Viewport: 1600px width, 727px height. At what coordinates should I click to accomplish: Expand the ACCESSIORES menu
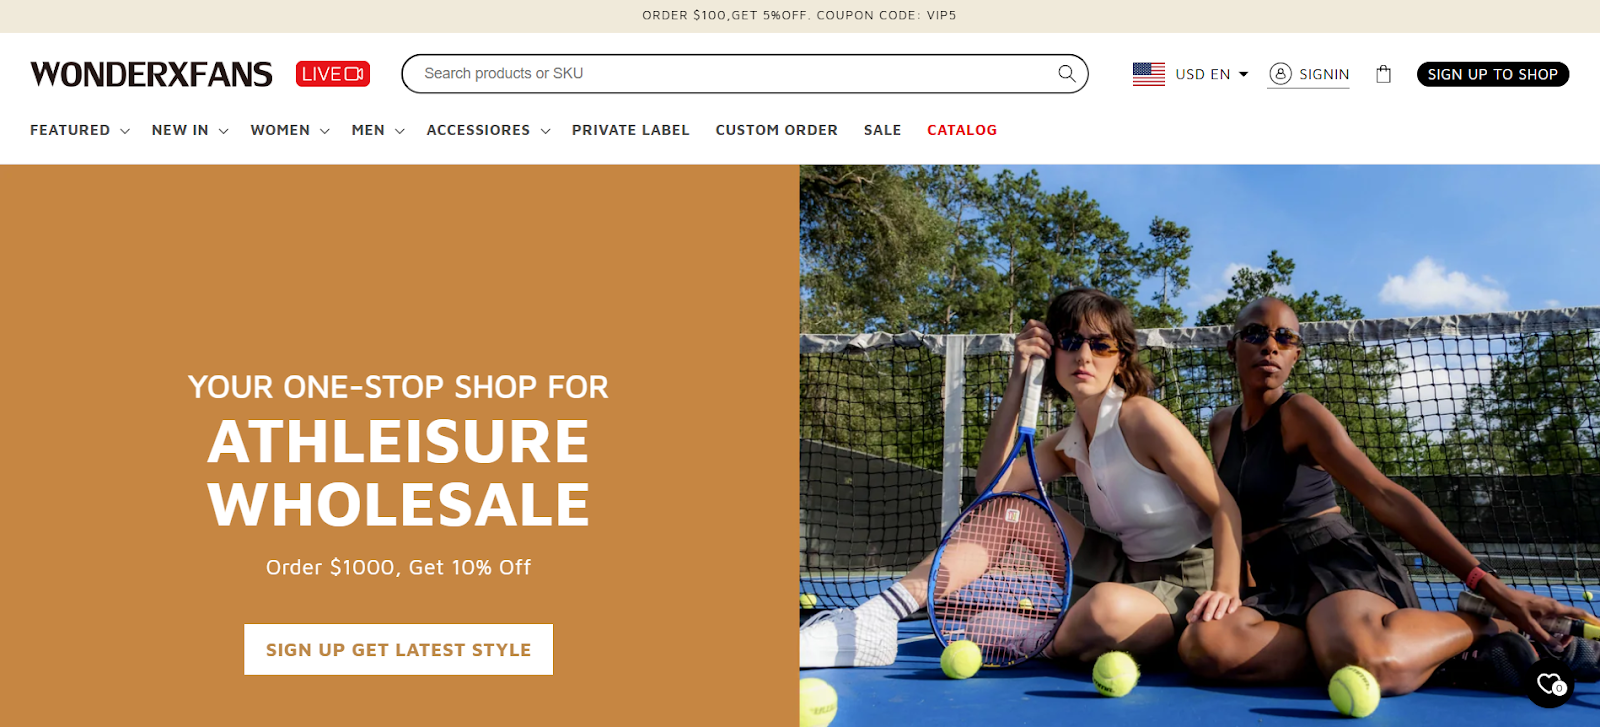coord(488,130)
